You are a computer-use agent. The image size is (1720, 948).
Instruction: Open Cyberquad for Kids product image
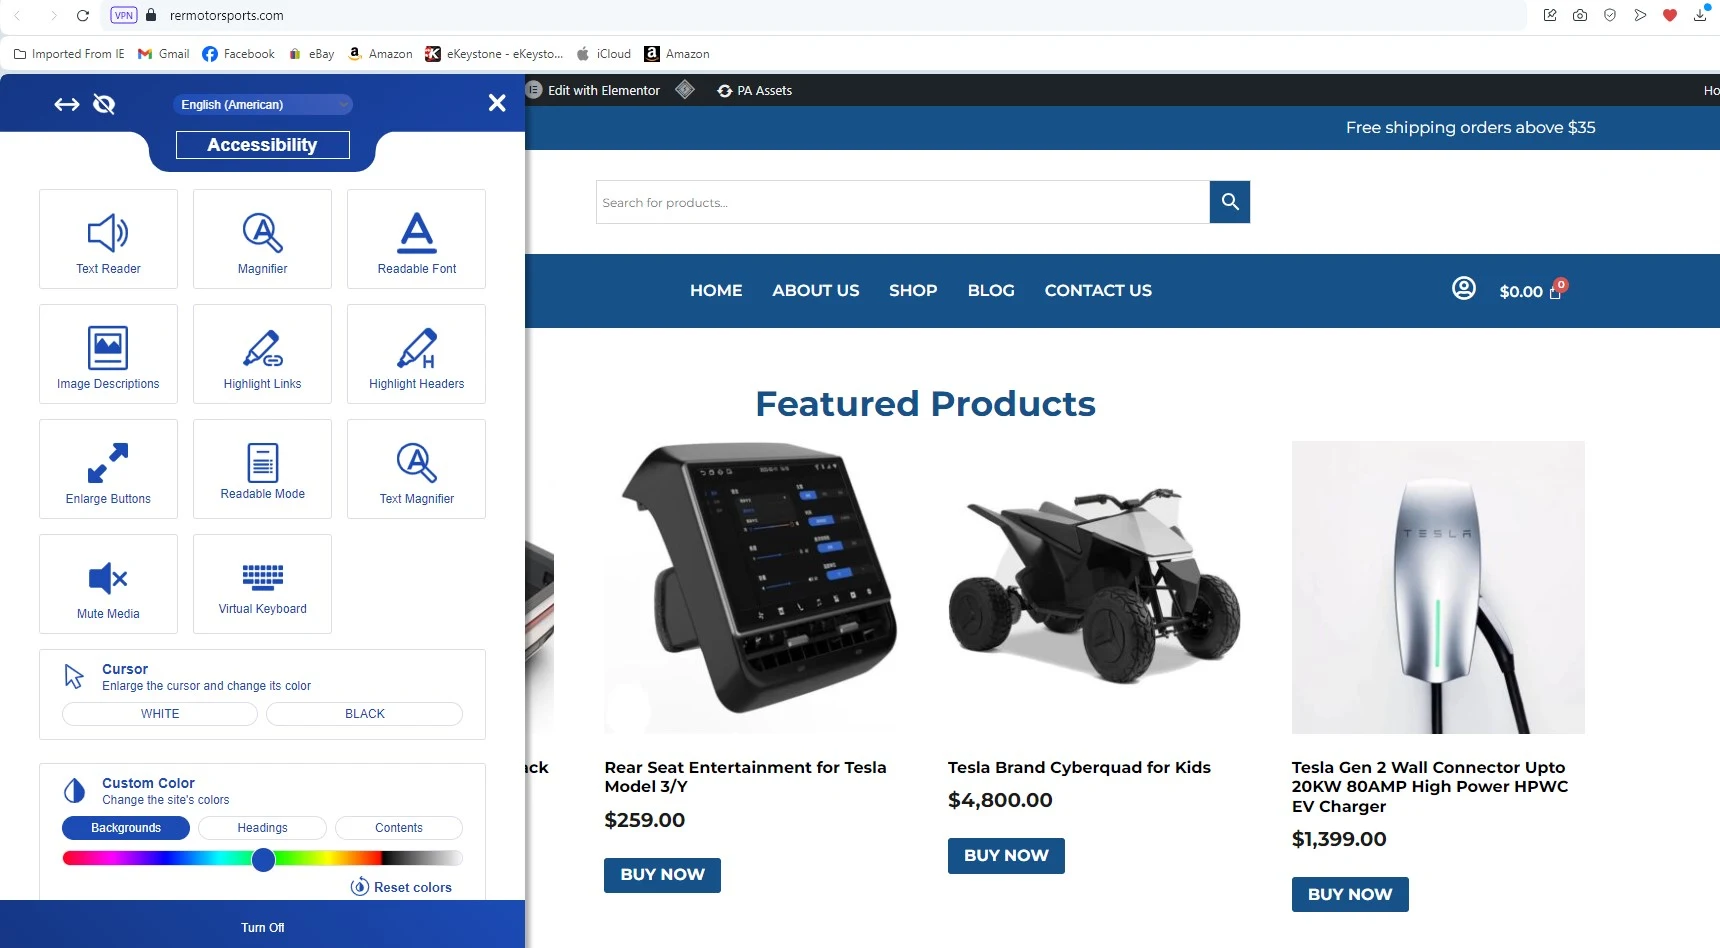[1094, 588]
